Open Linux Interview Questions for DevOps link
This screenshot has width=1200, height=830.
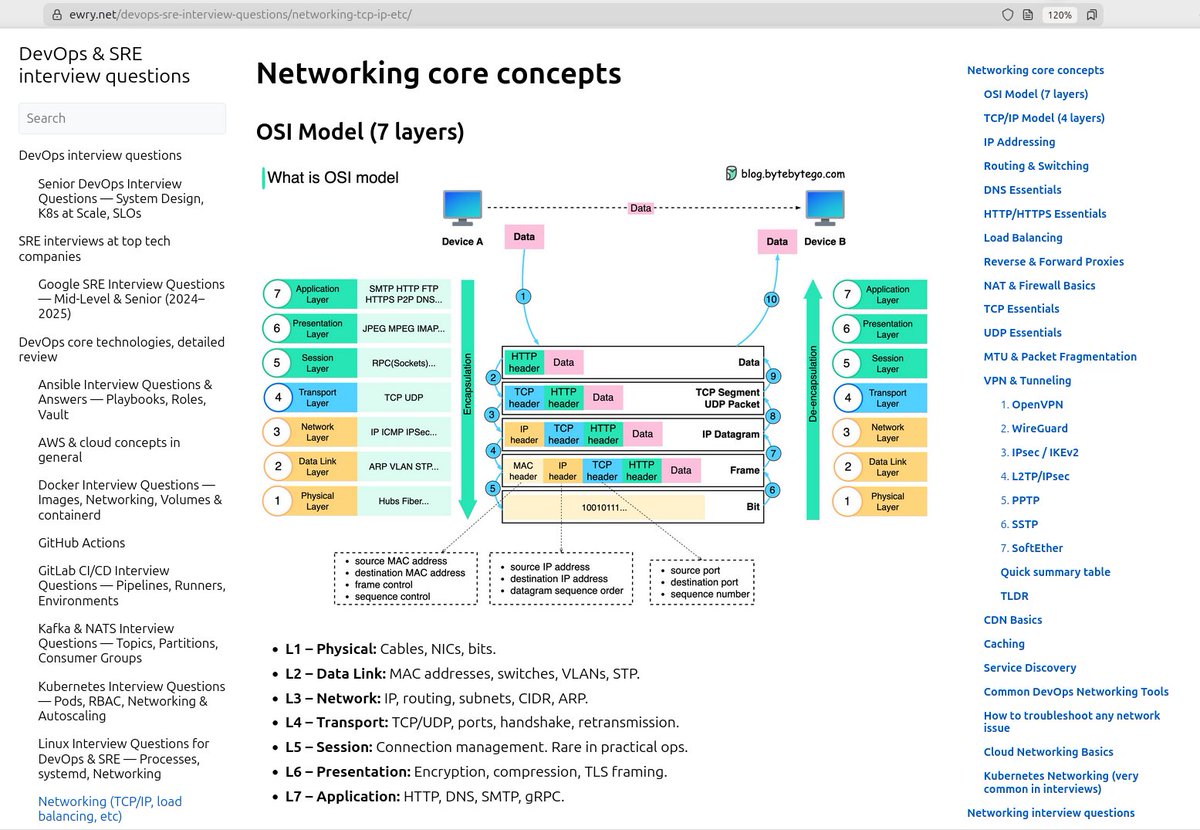pyautogui.click(x=124, y=759)
